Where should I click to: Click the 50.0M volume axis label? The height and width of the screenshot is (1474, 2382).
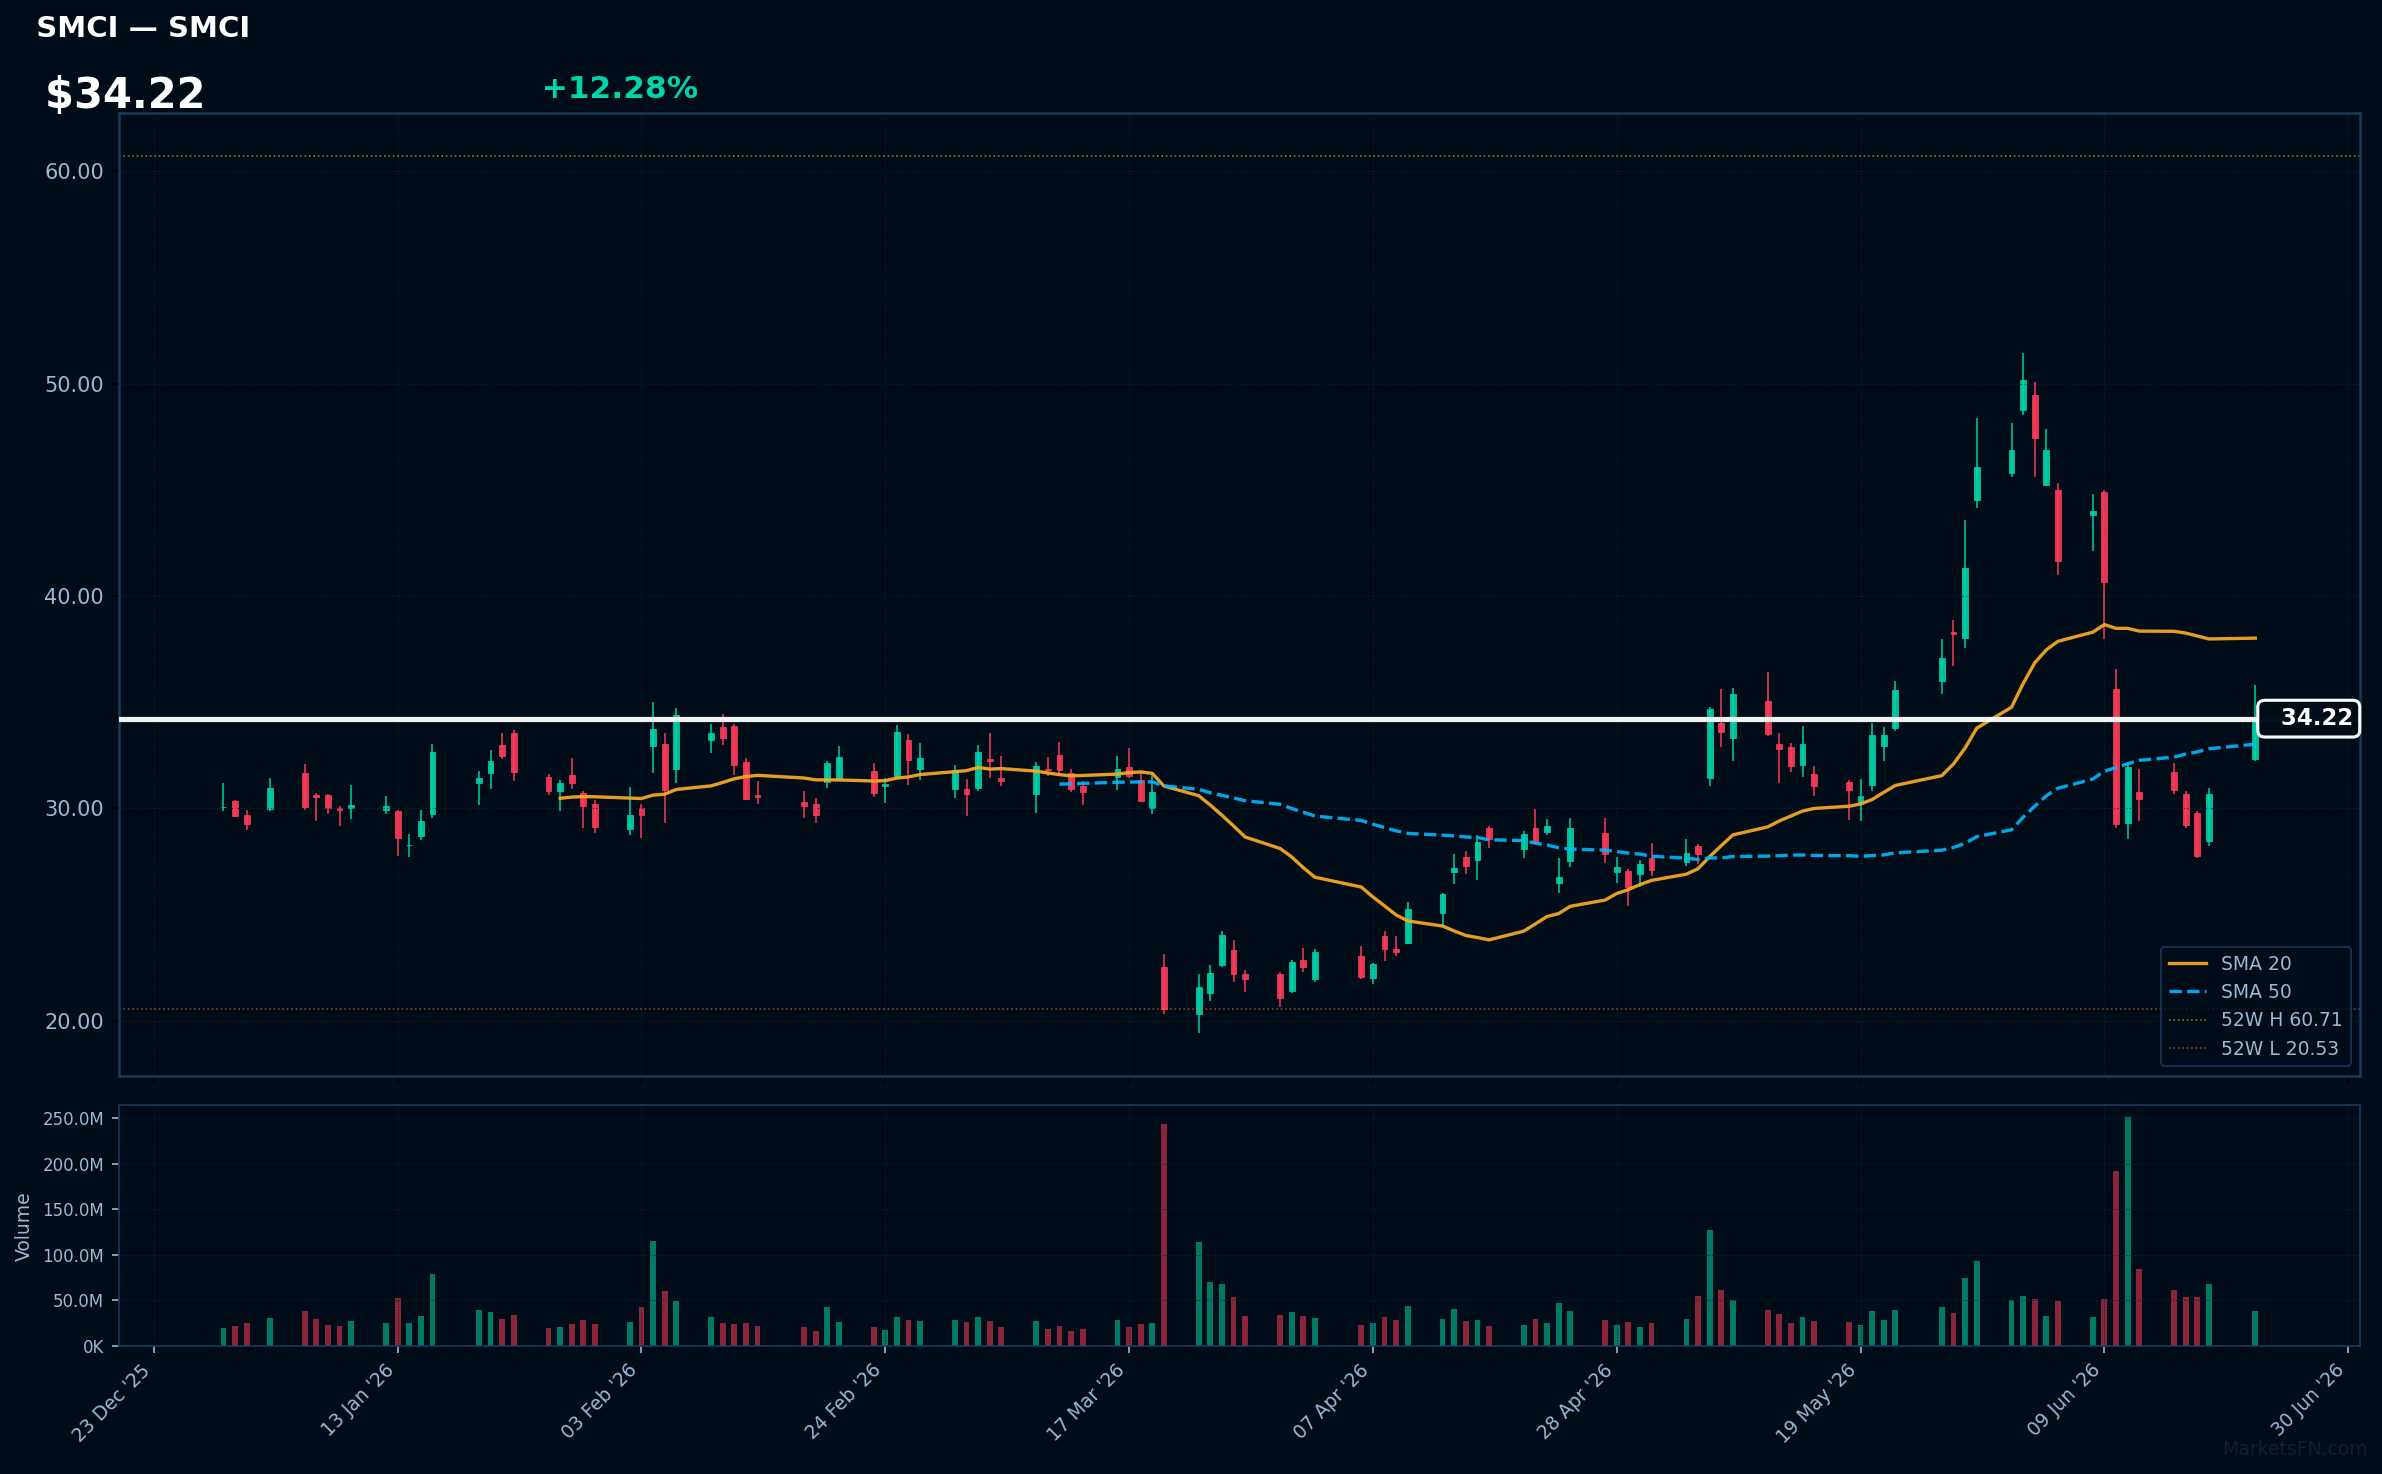click(x=78, y=1301)
